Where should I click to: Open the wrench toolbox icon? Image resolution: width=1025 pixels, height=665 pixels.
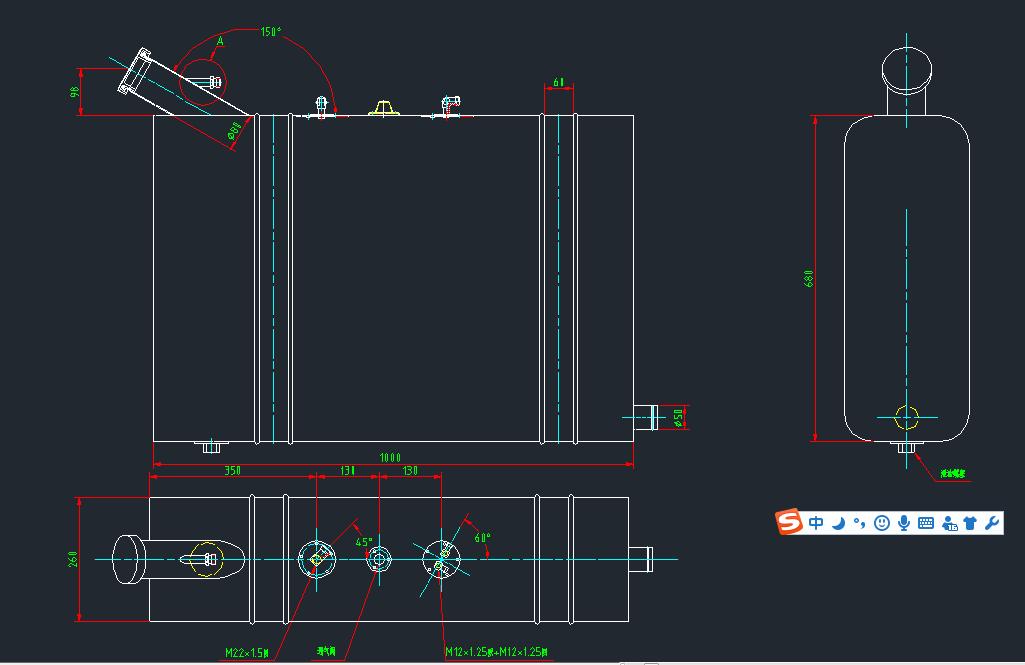click(x=992, y=523)
